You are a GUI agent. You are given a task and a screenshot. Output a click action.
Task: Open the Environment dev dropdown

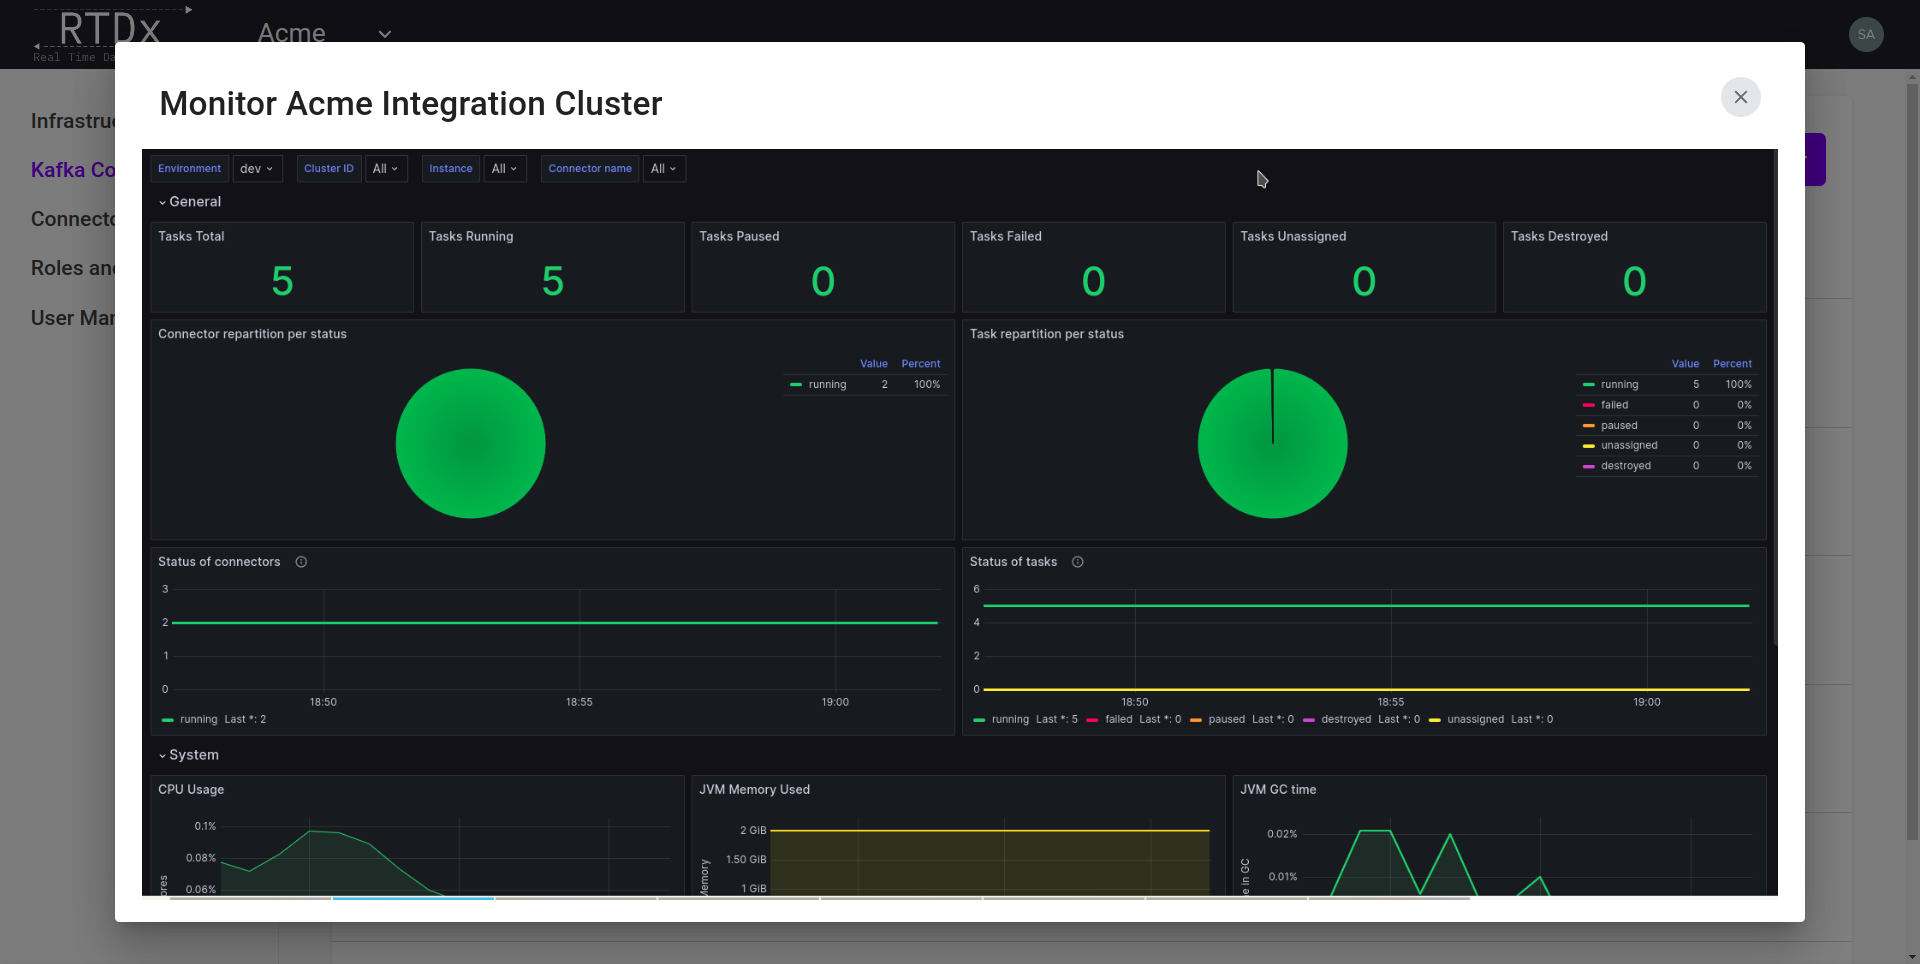click(x=257, y=169)
